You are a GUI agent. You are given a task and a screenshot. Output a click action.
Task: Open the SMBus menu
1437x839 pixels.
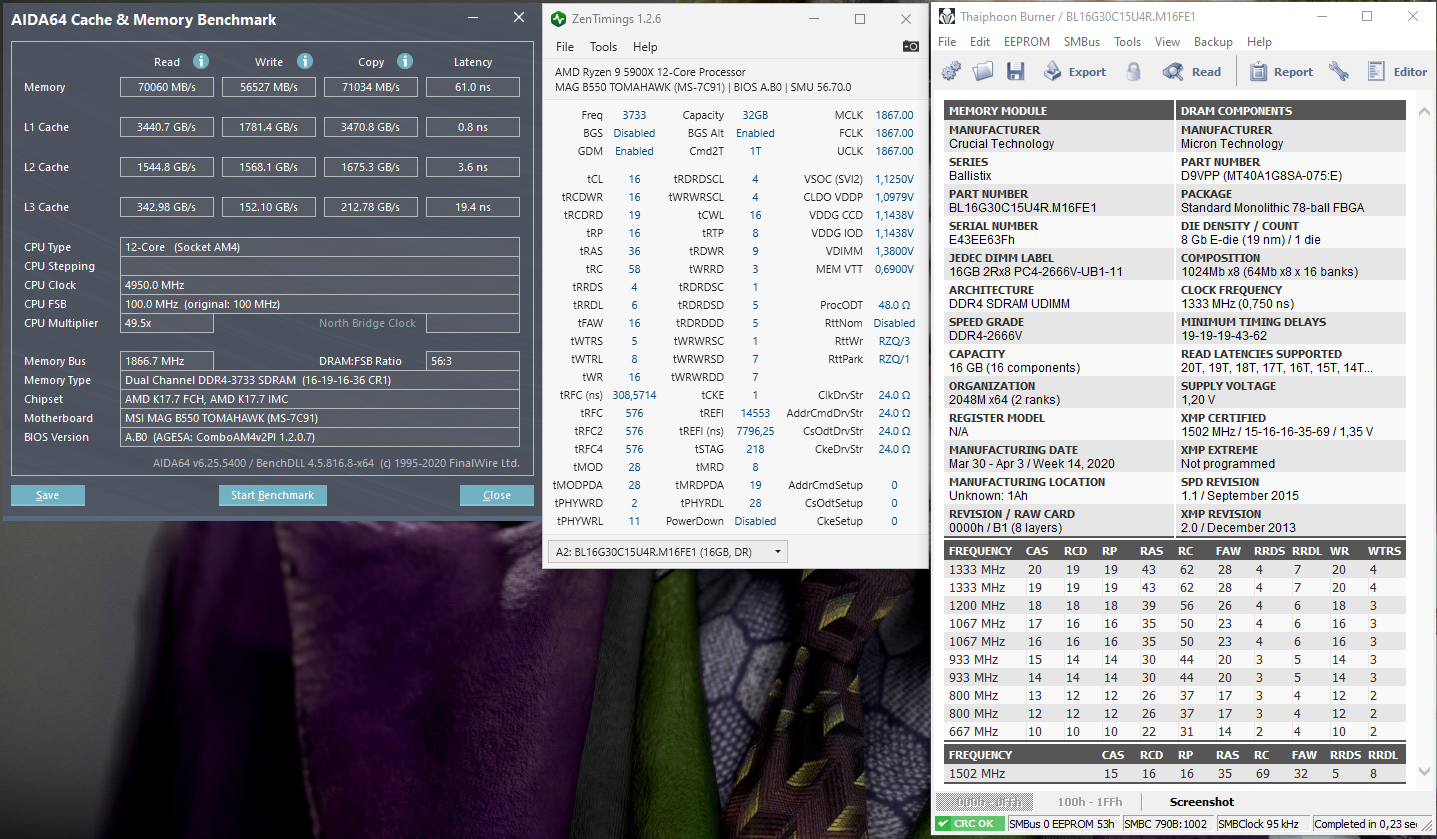click(x=1081, y=42)
